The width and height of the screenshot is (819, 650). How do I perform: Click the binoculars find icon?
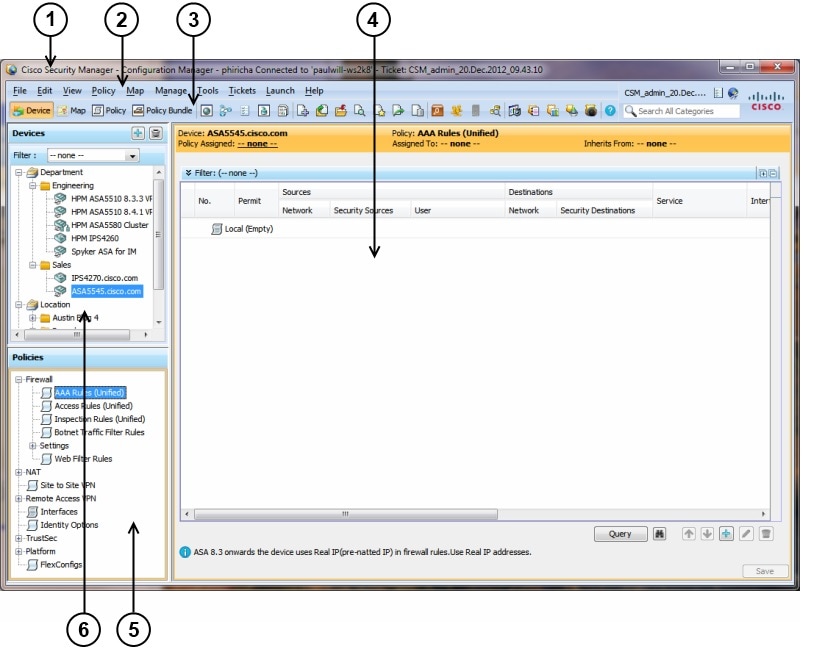tap(660, 534)
